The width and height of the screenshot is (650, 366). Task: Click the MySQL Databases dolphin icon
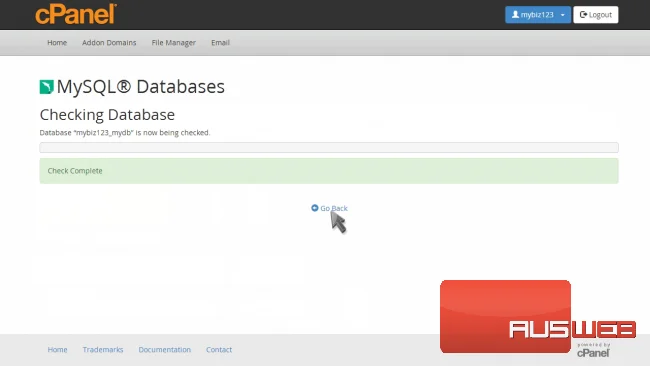(46, 87)
